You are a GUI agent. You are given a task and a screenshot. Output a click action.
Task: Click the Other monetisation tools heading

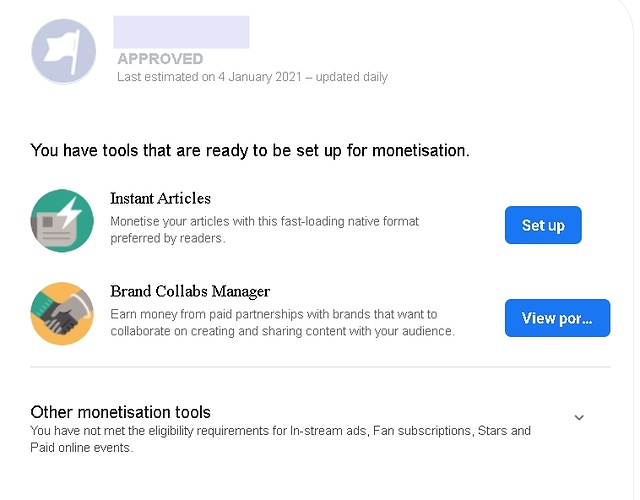point(120,412)
